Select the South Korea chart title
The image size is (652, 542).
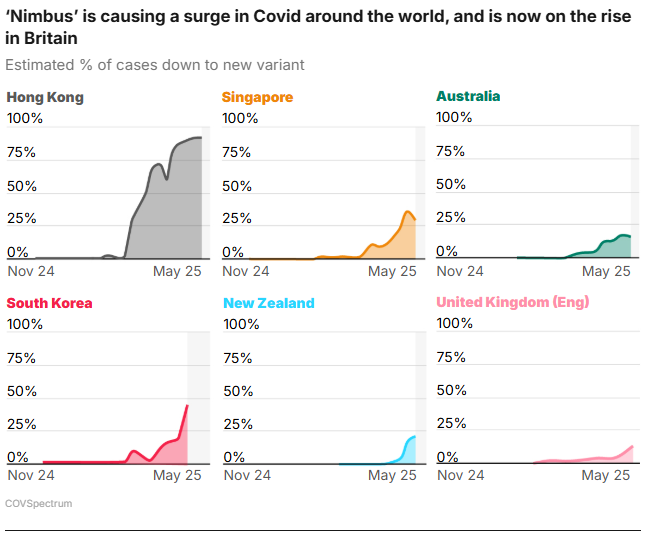pyautogui.click(x=50, y=303)
